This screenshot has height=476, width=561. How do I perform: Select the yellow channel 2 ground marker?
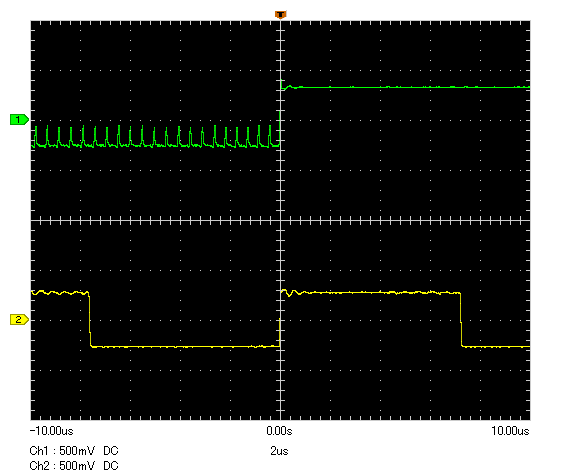(x=19, y=320)
